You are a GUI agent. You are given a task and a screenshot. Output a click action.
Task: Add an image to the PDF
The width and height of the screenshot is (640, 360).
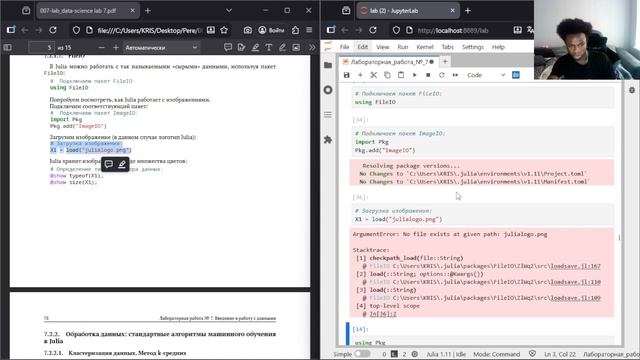pos(296,48)
